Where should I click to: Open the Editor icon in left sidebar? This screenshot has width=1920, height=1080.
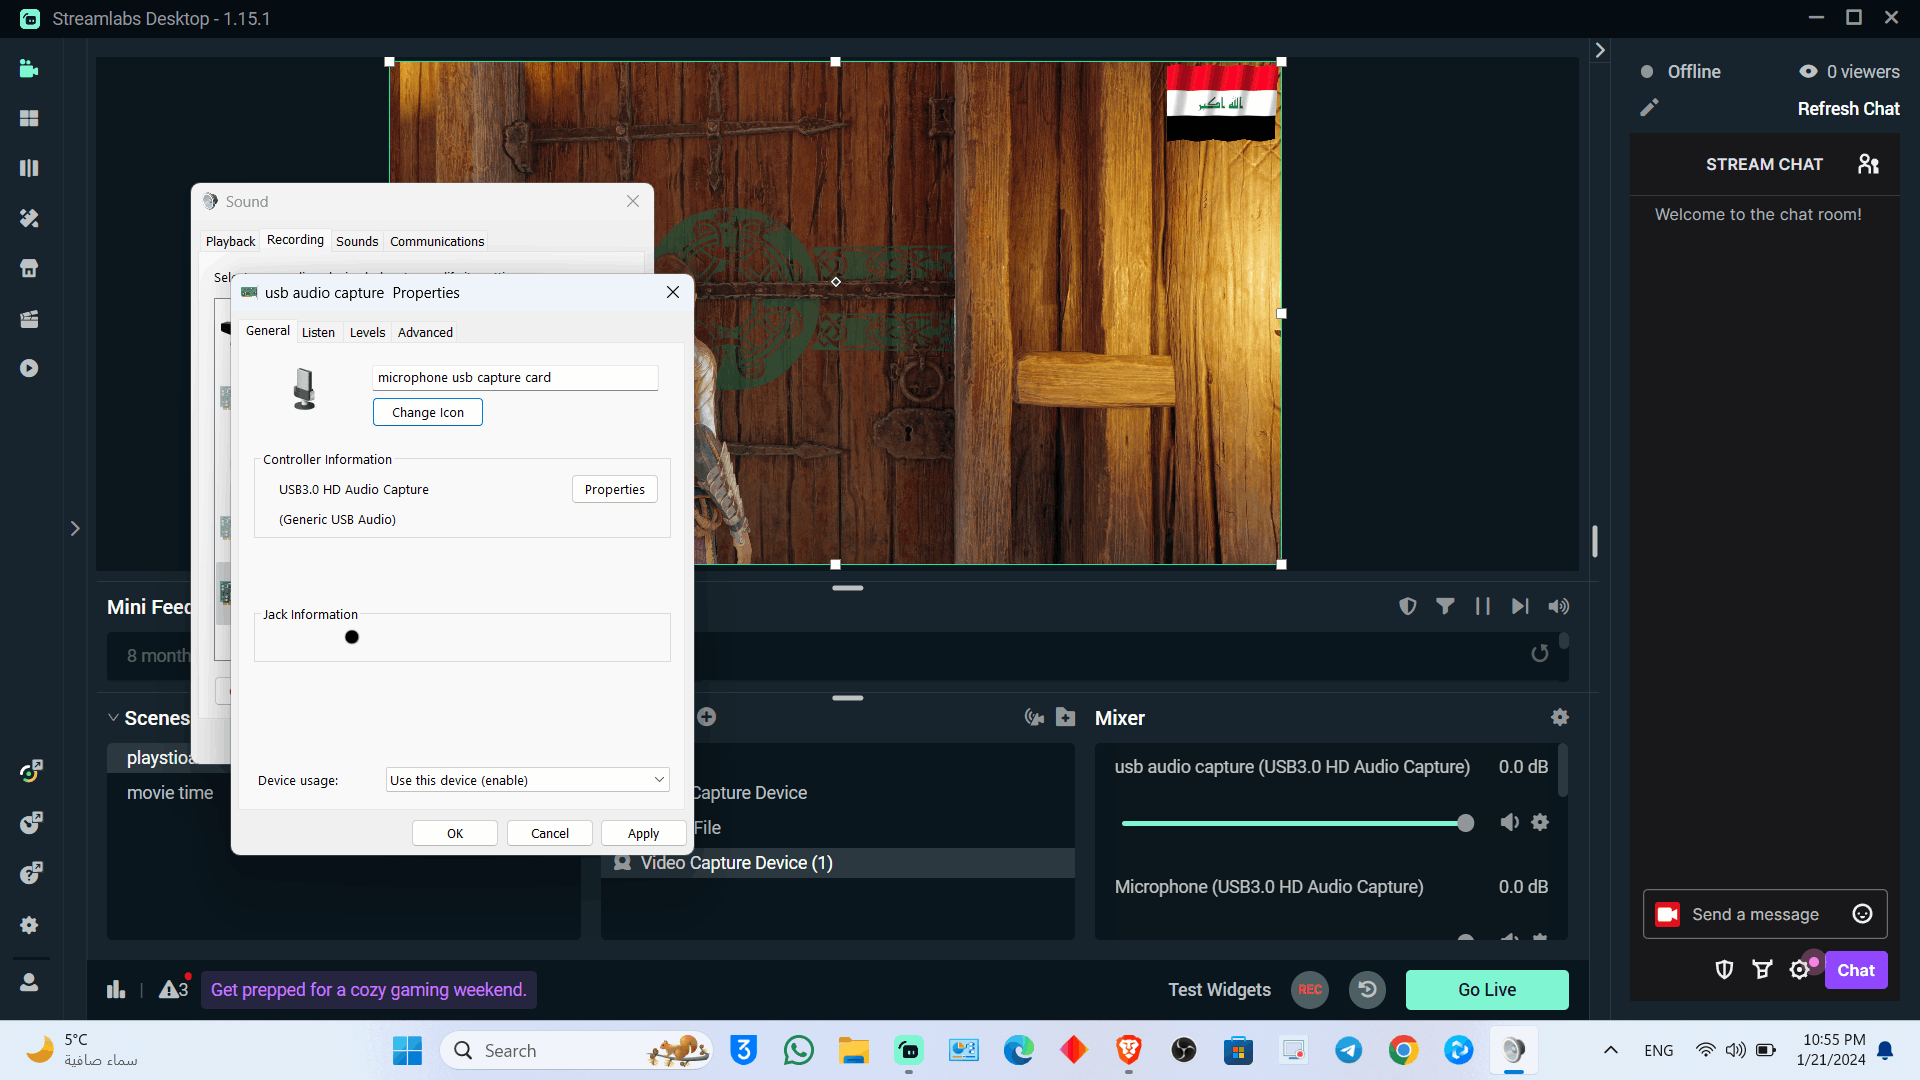[x=29, y=69]
